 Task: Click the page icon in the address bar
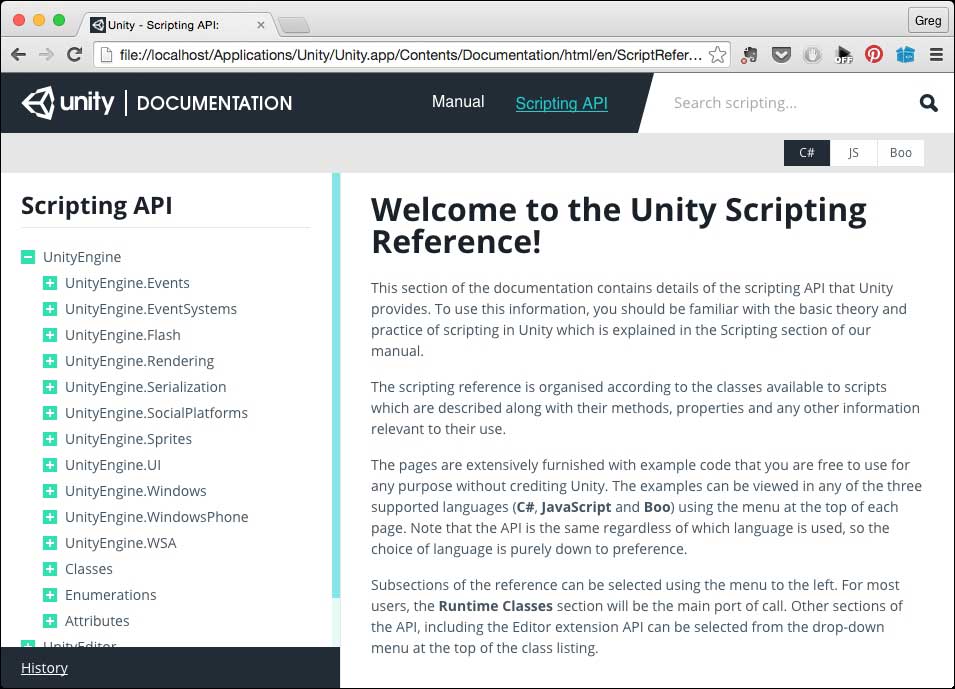pyautogui.click(x=107, y=55)
